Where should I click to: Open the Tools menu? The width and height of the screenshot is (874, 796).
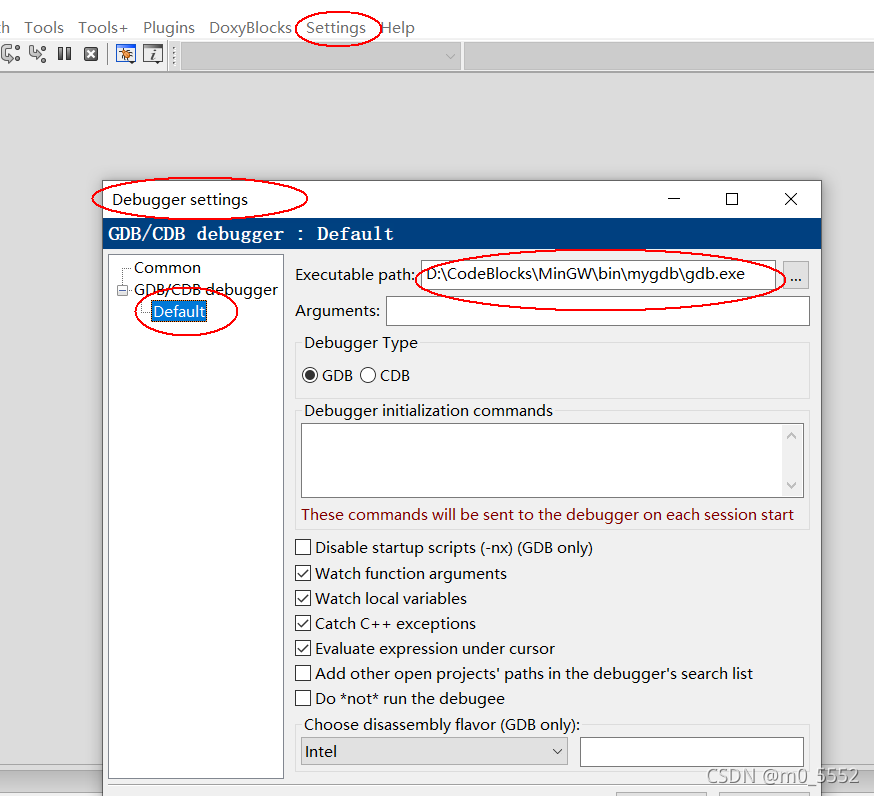point(43,27)
